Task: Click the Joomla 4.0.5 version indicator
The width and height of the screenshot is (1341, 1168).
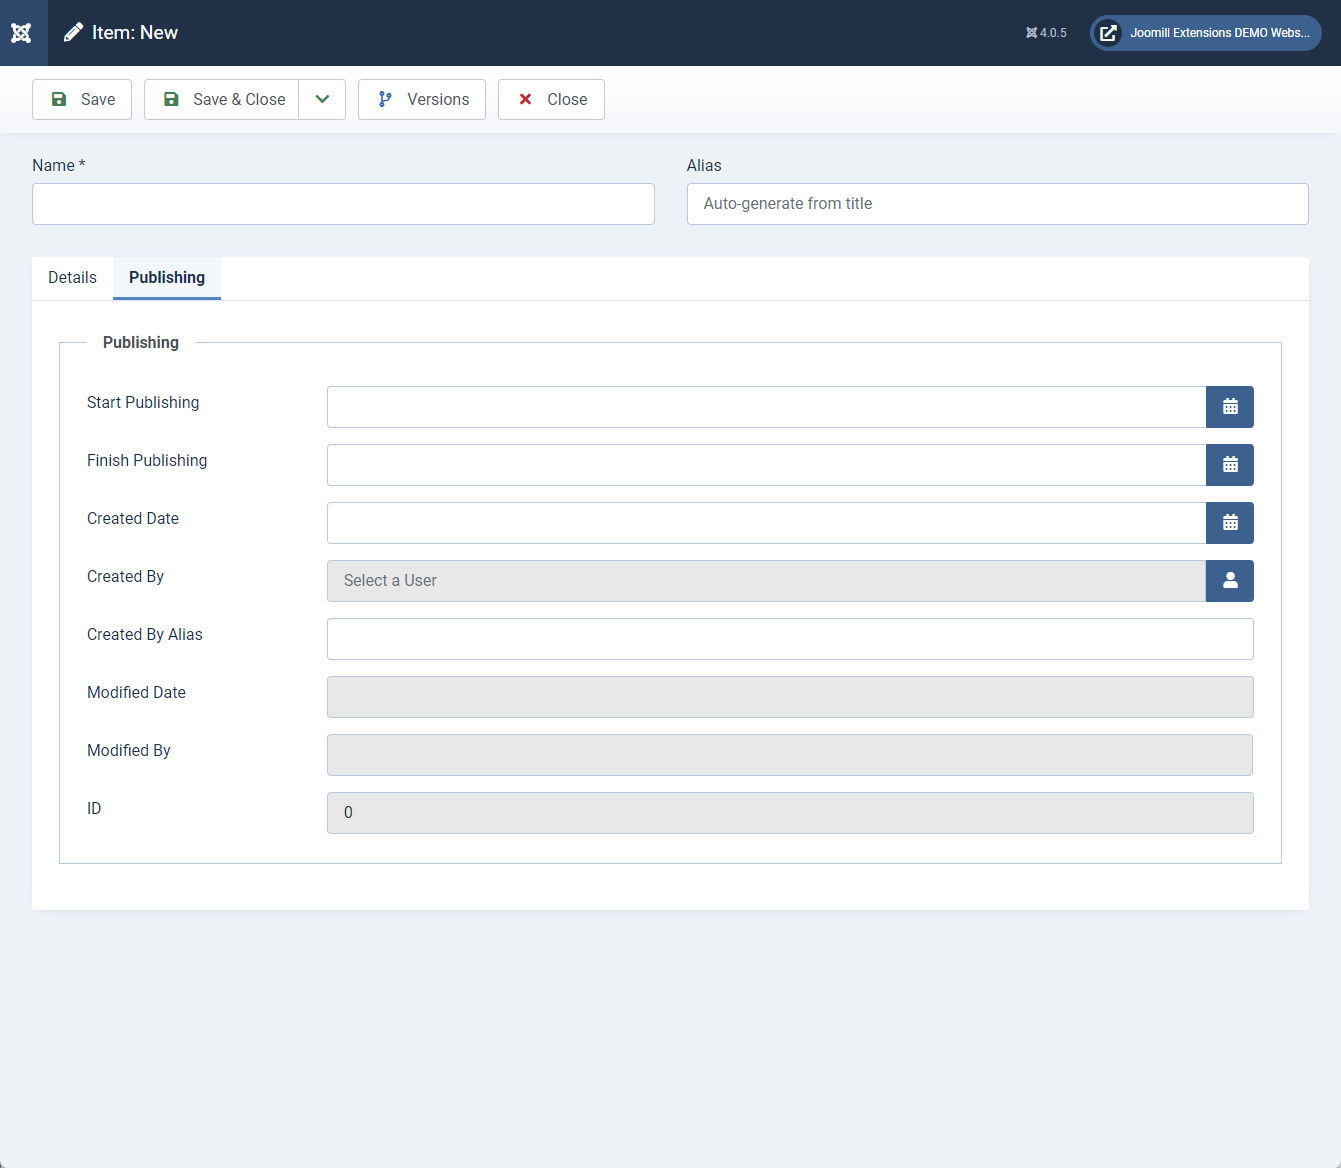Action: tap(1046, 33)
